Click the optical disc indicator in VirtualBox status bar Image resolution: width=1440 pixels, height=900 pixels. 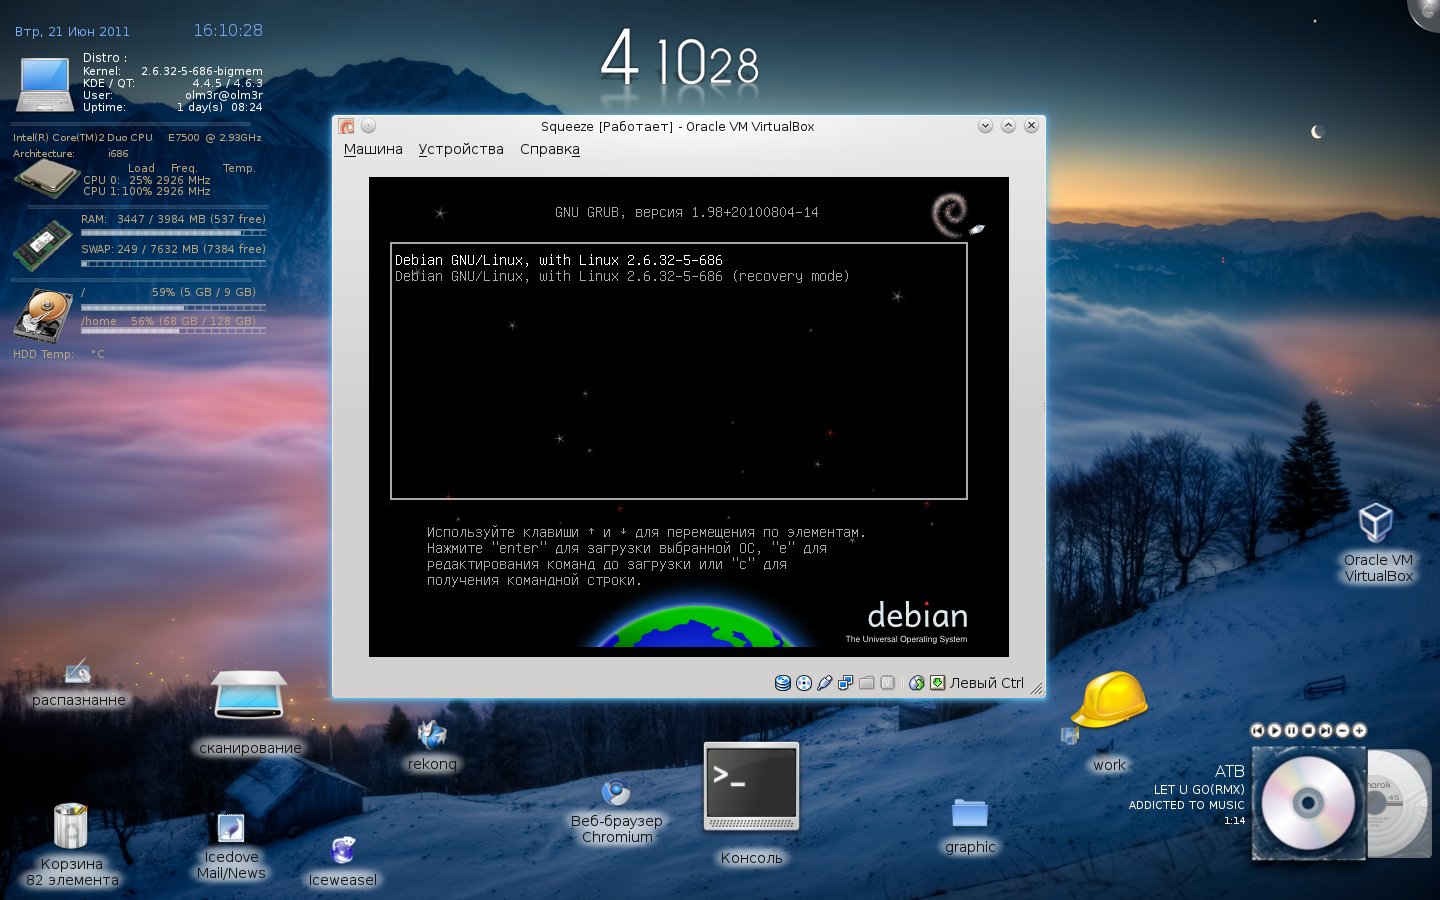[804, 683]
